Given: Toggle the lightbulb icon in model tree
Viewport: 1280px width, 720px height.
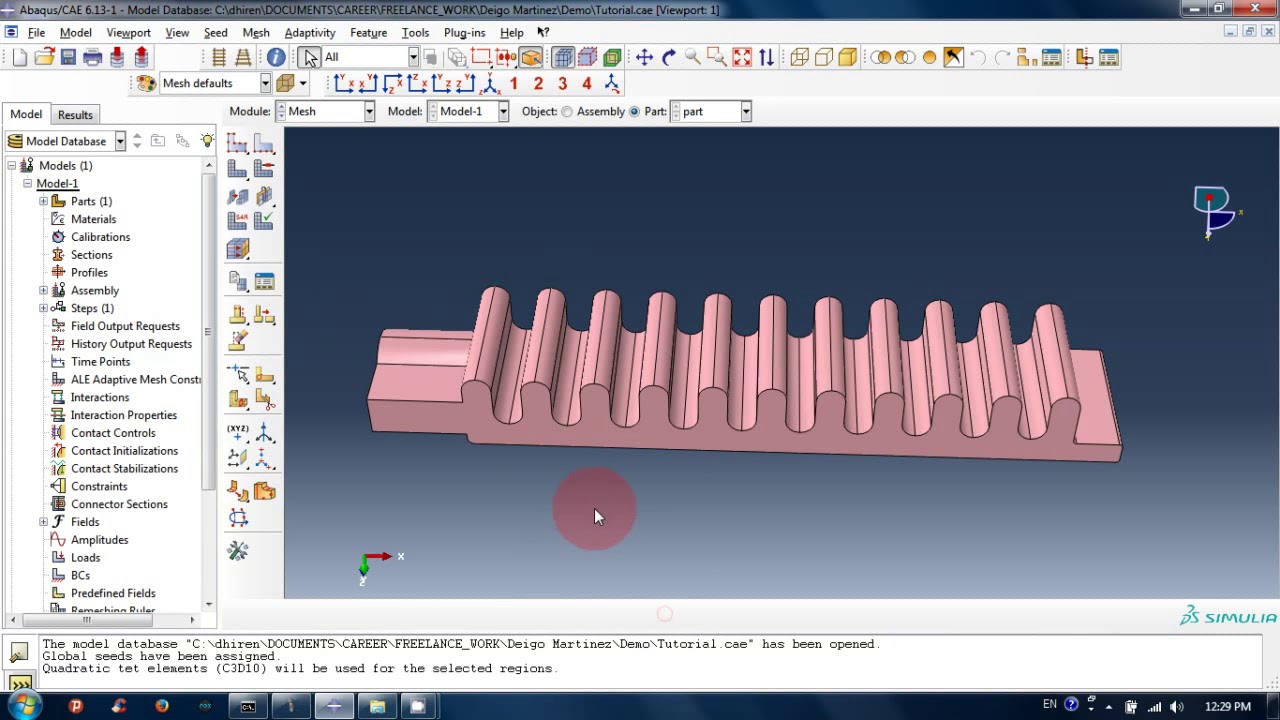Looking at the screenshot, I should 207,141.
